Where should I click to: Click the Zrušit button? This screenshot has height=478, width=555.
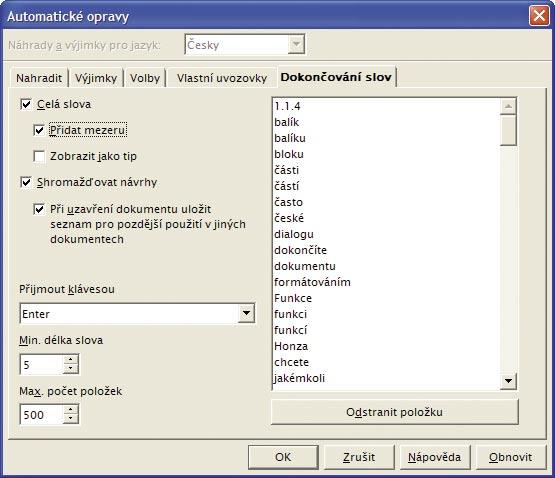pos(359,457)
